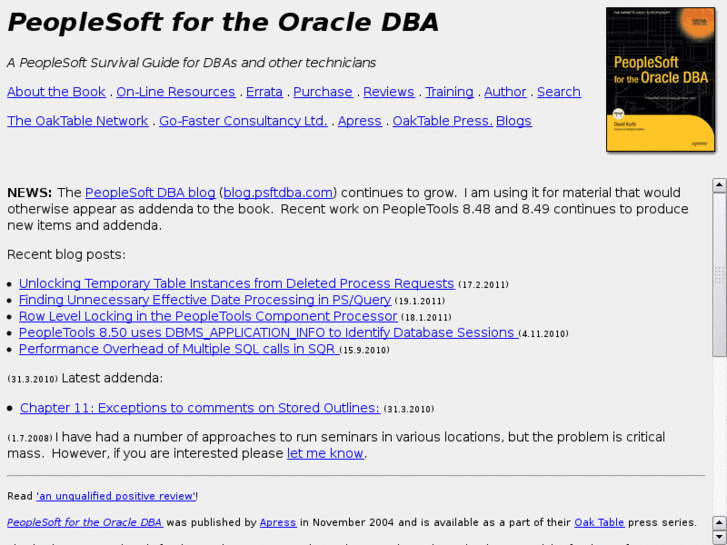The image size is (727, 545).
Task: Click the Search navigation link
Action: (558, 92)
